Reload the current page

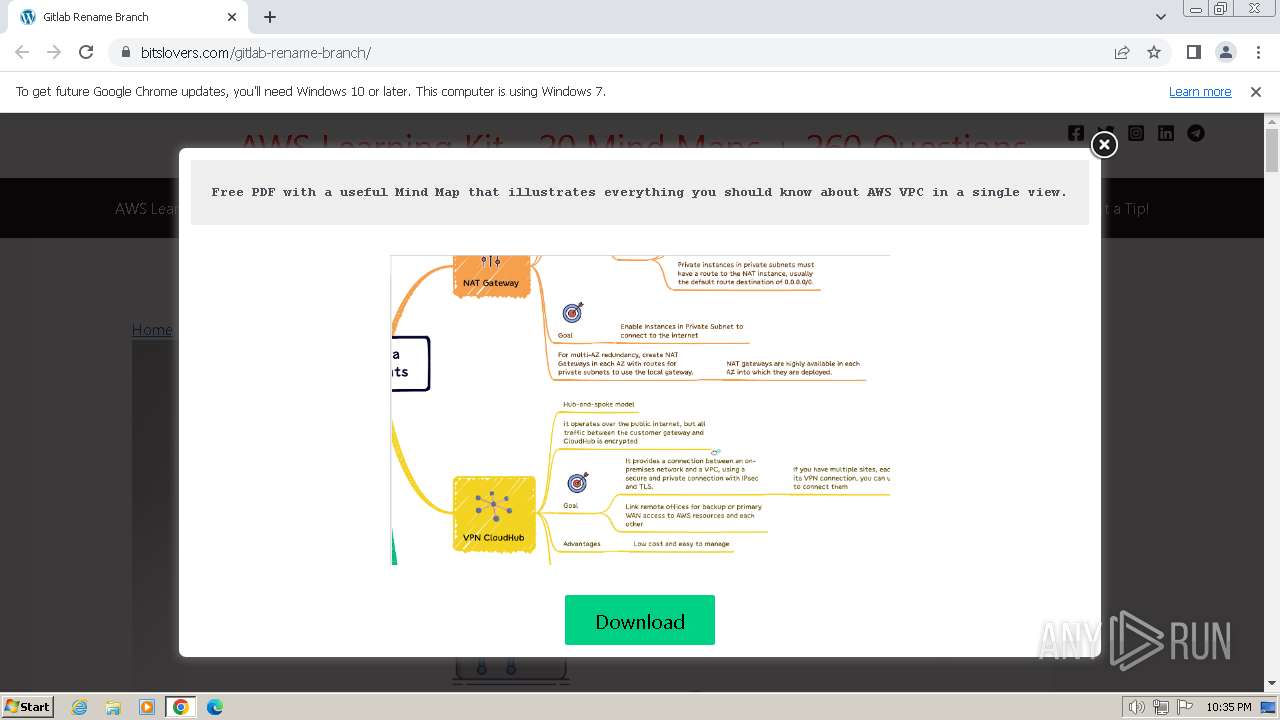click(86, 52)
